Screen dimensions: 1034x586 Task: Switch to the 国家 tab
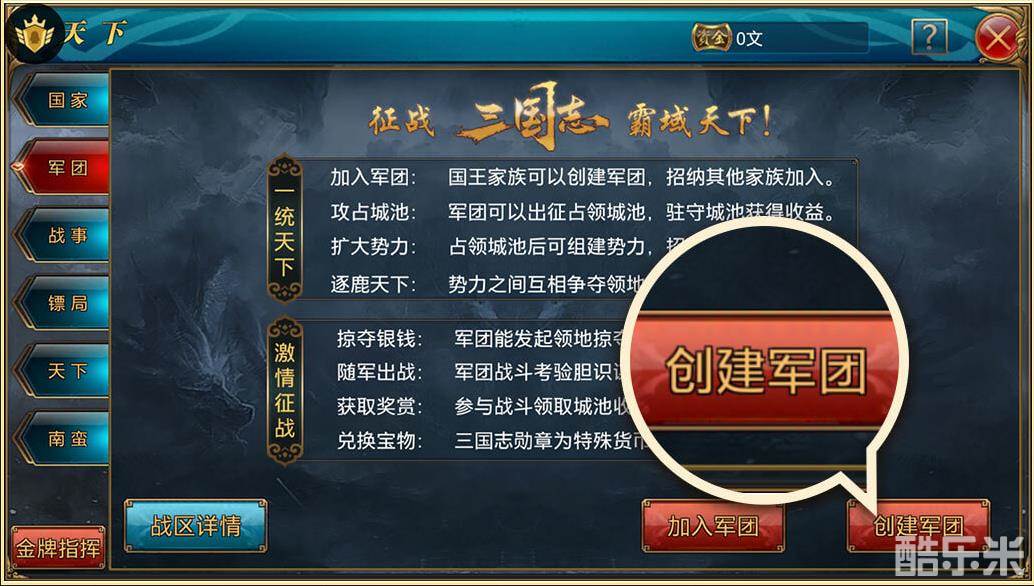coord(63,100)
